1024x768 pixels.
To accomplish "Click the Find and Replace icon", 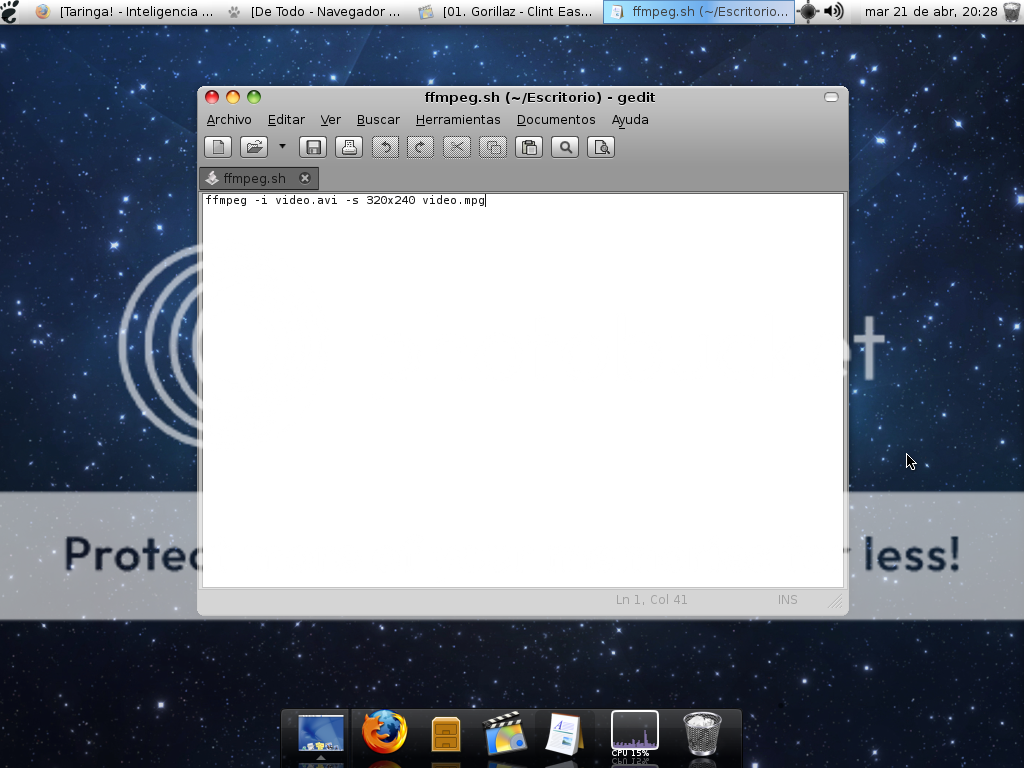I will pos(601,147).
